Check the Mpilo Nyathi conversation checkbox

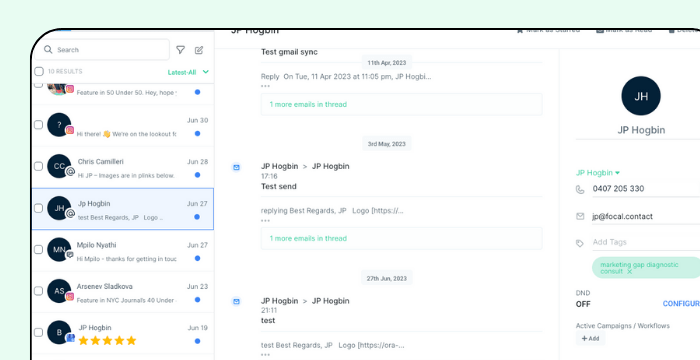click(38, 249)
